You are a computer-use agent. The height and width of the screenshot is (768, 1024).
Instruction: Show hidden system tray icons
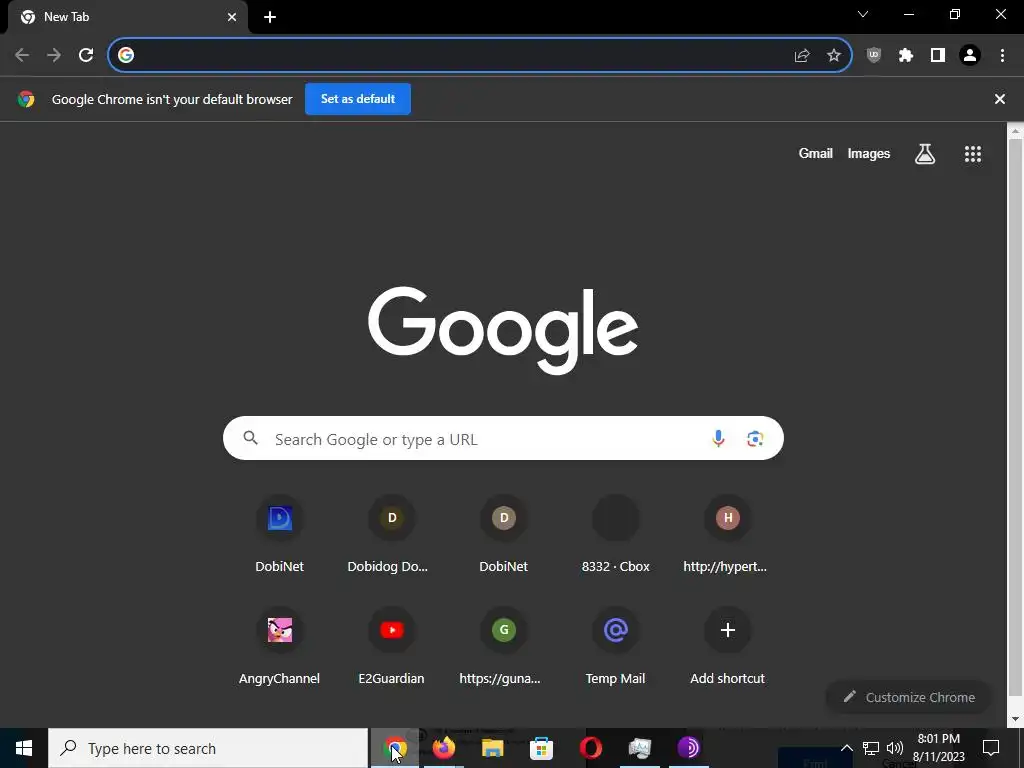pyautogui.click(x=846, y=748)
